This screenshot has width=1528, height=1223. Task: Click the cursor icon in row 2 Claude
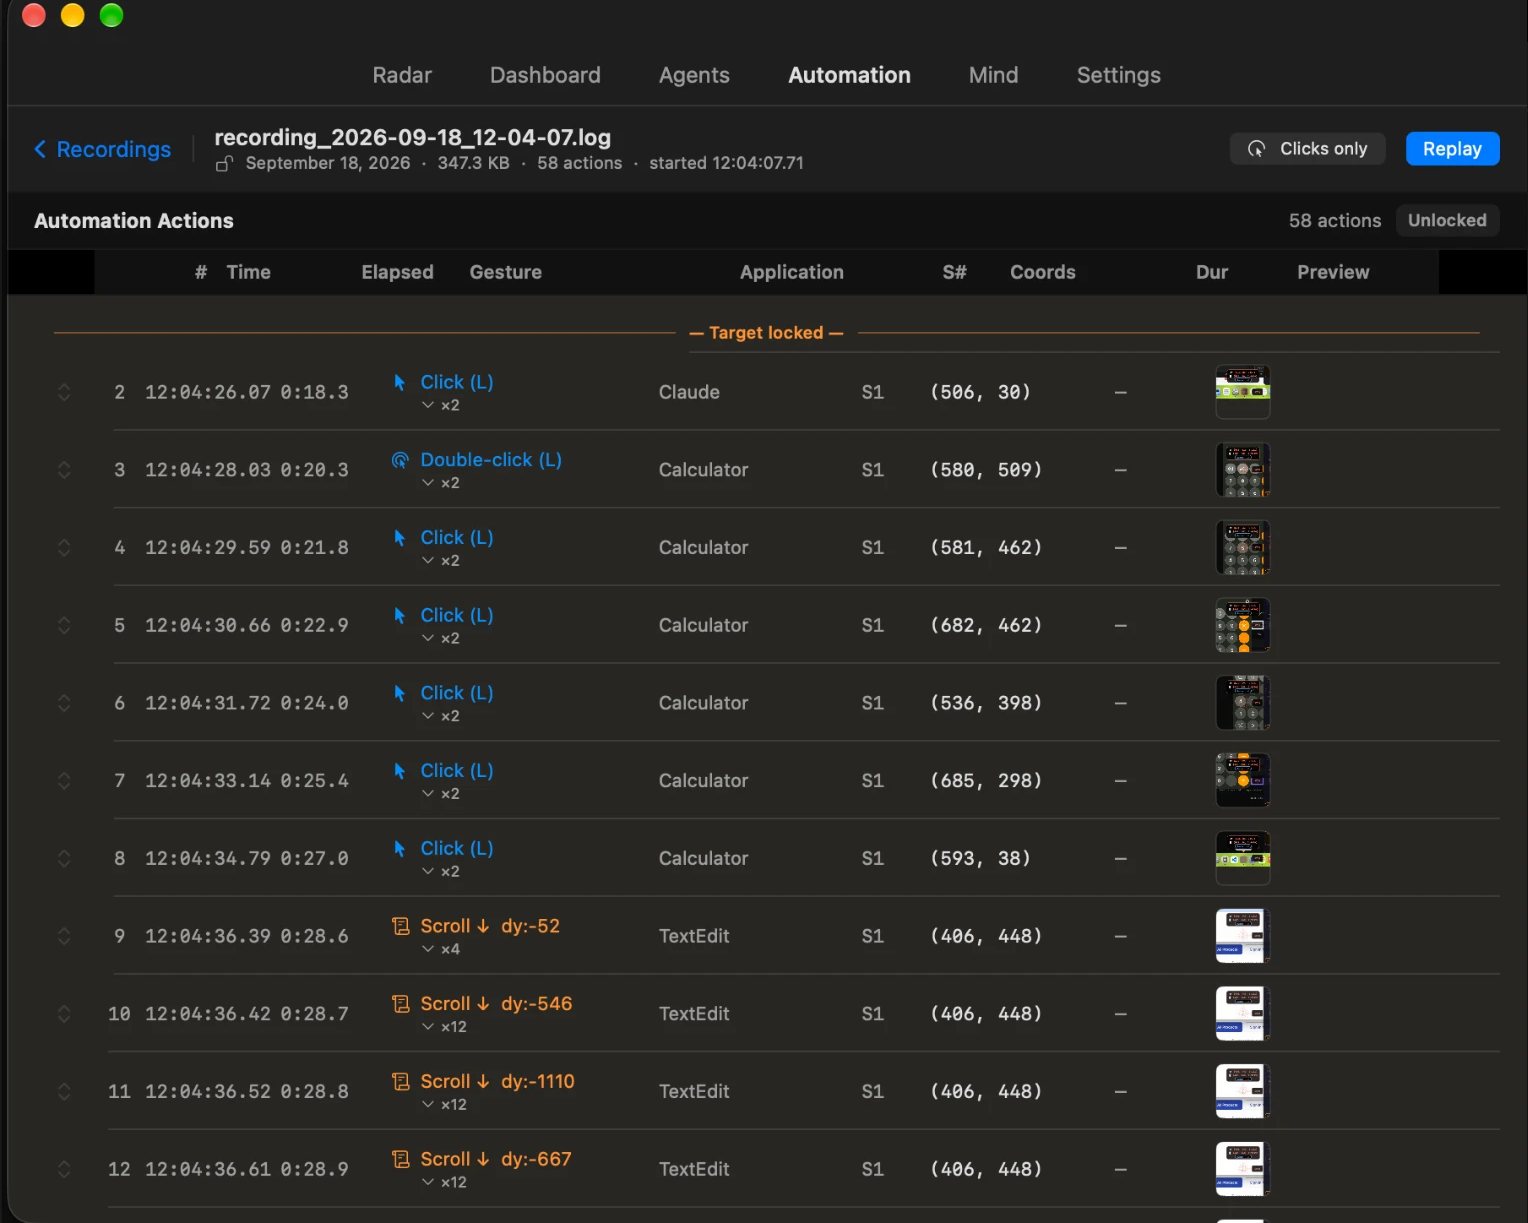pos(400,382)
